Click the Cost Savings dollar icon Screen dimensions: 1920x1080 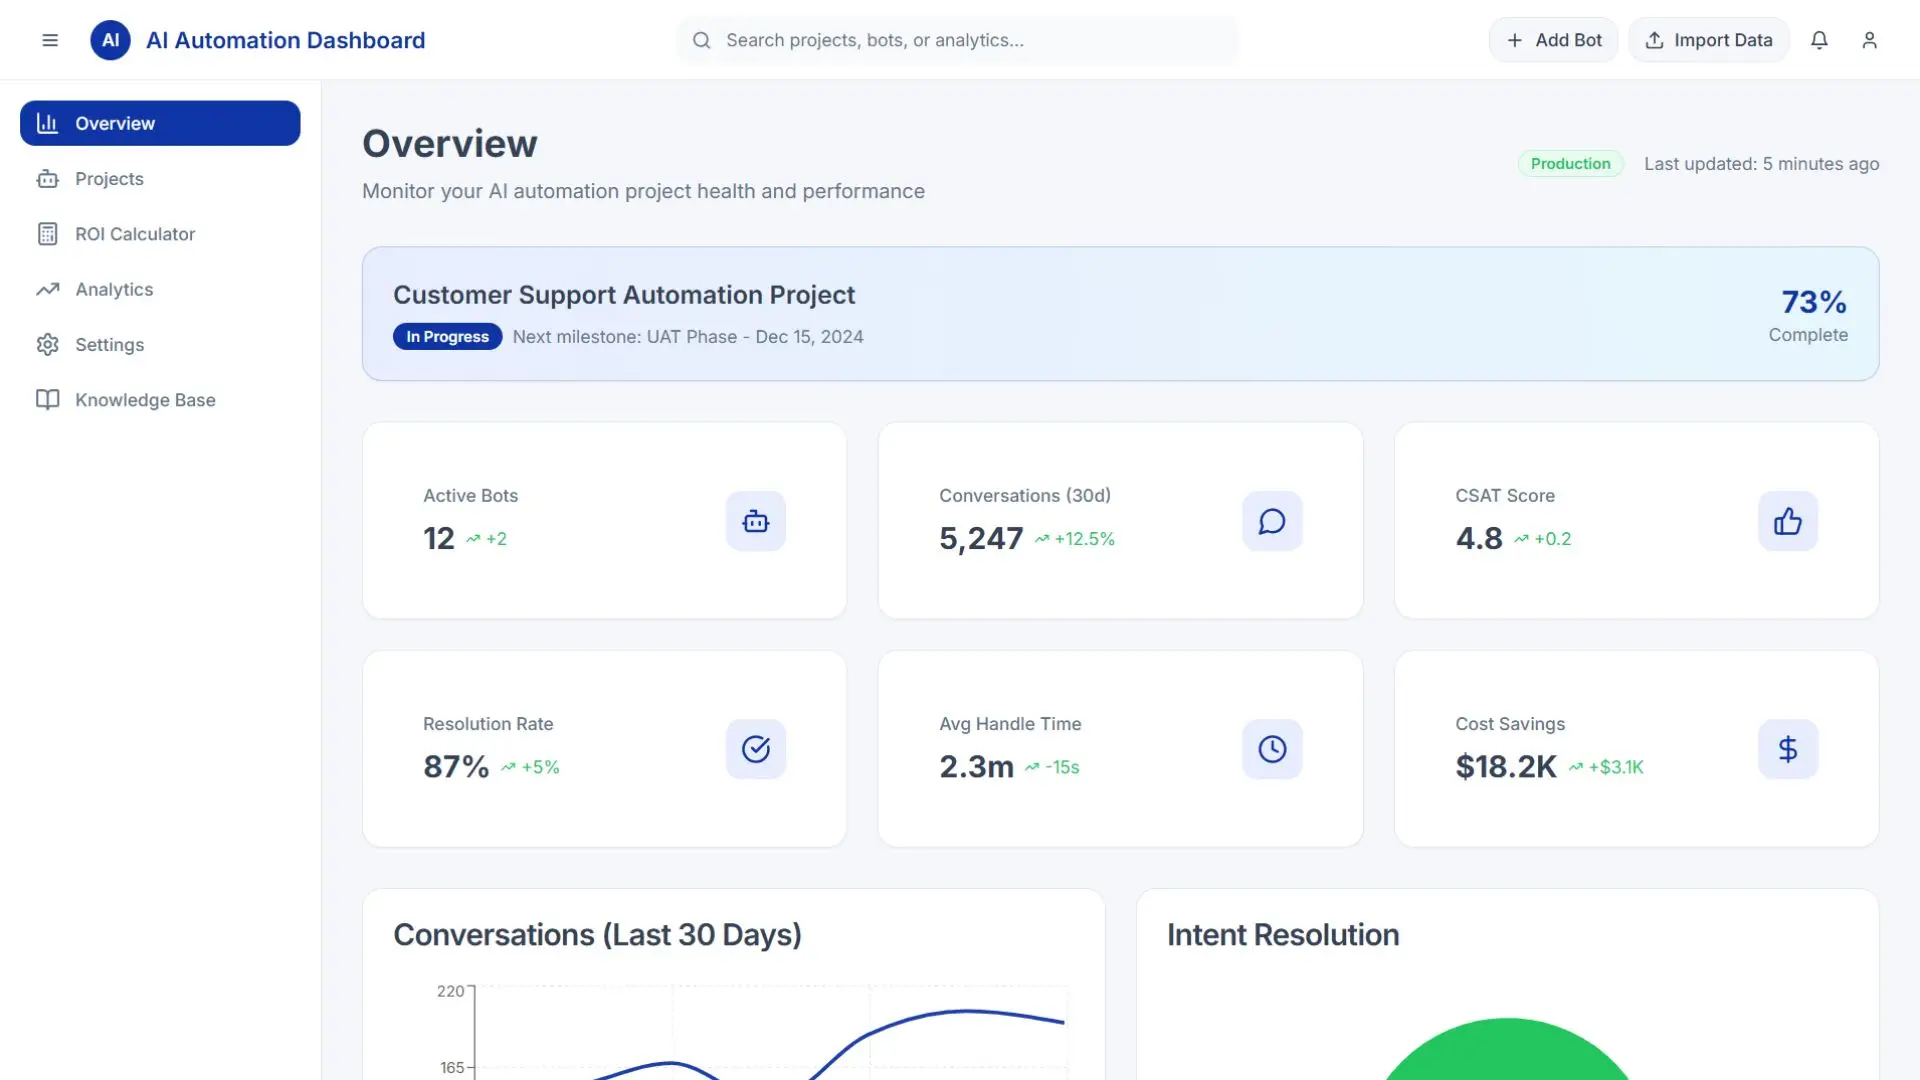coord(1788,749)
